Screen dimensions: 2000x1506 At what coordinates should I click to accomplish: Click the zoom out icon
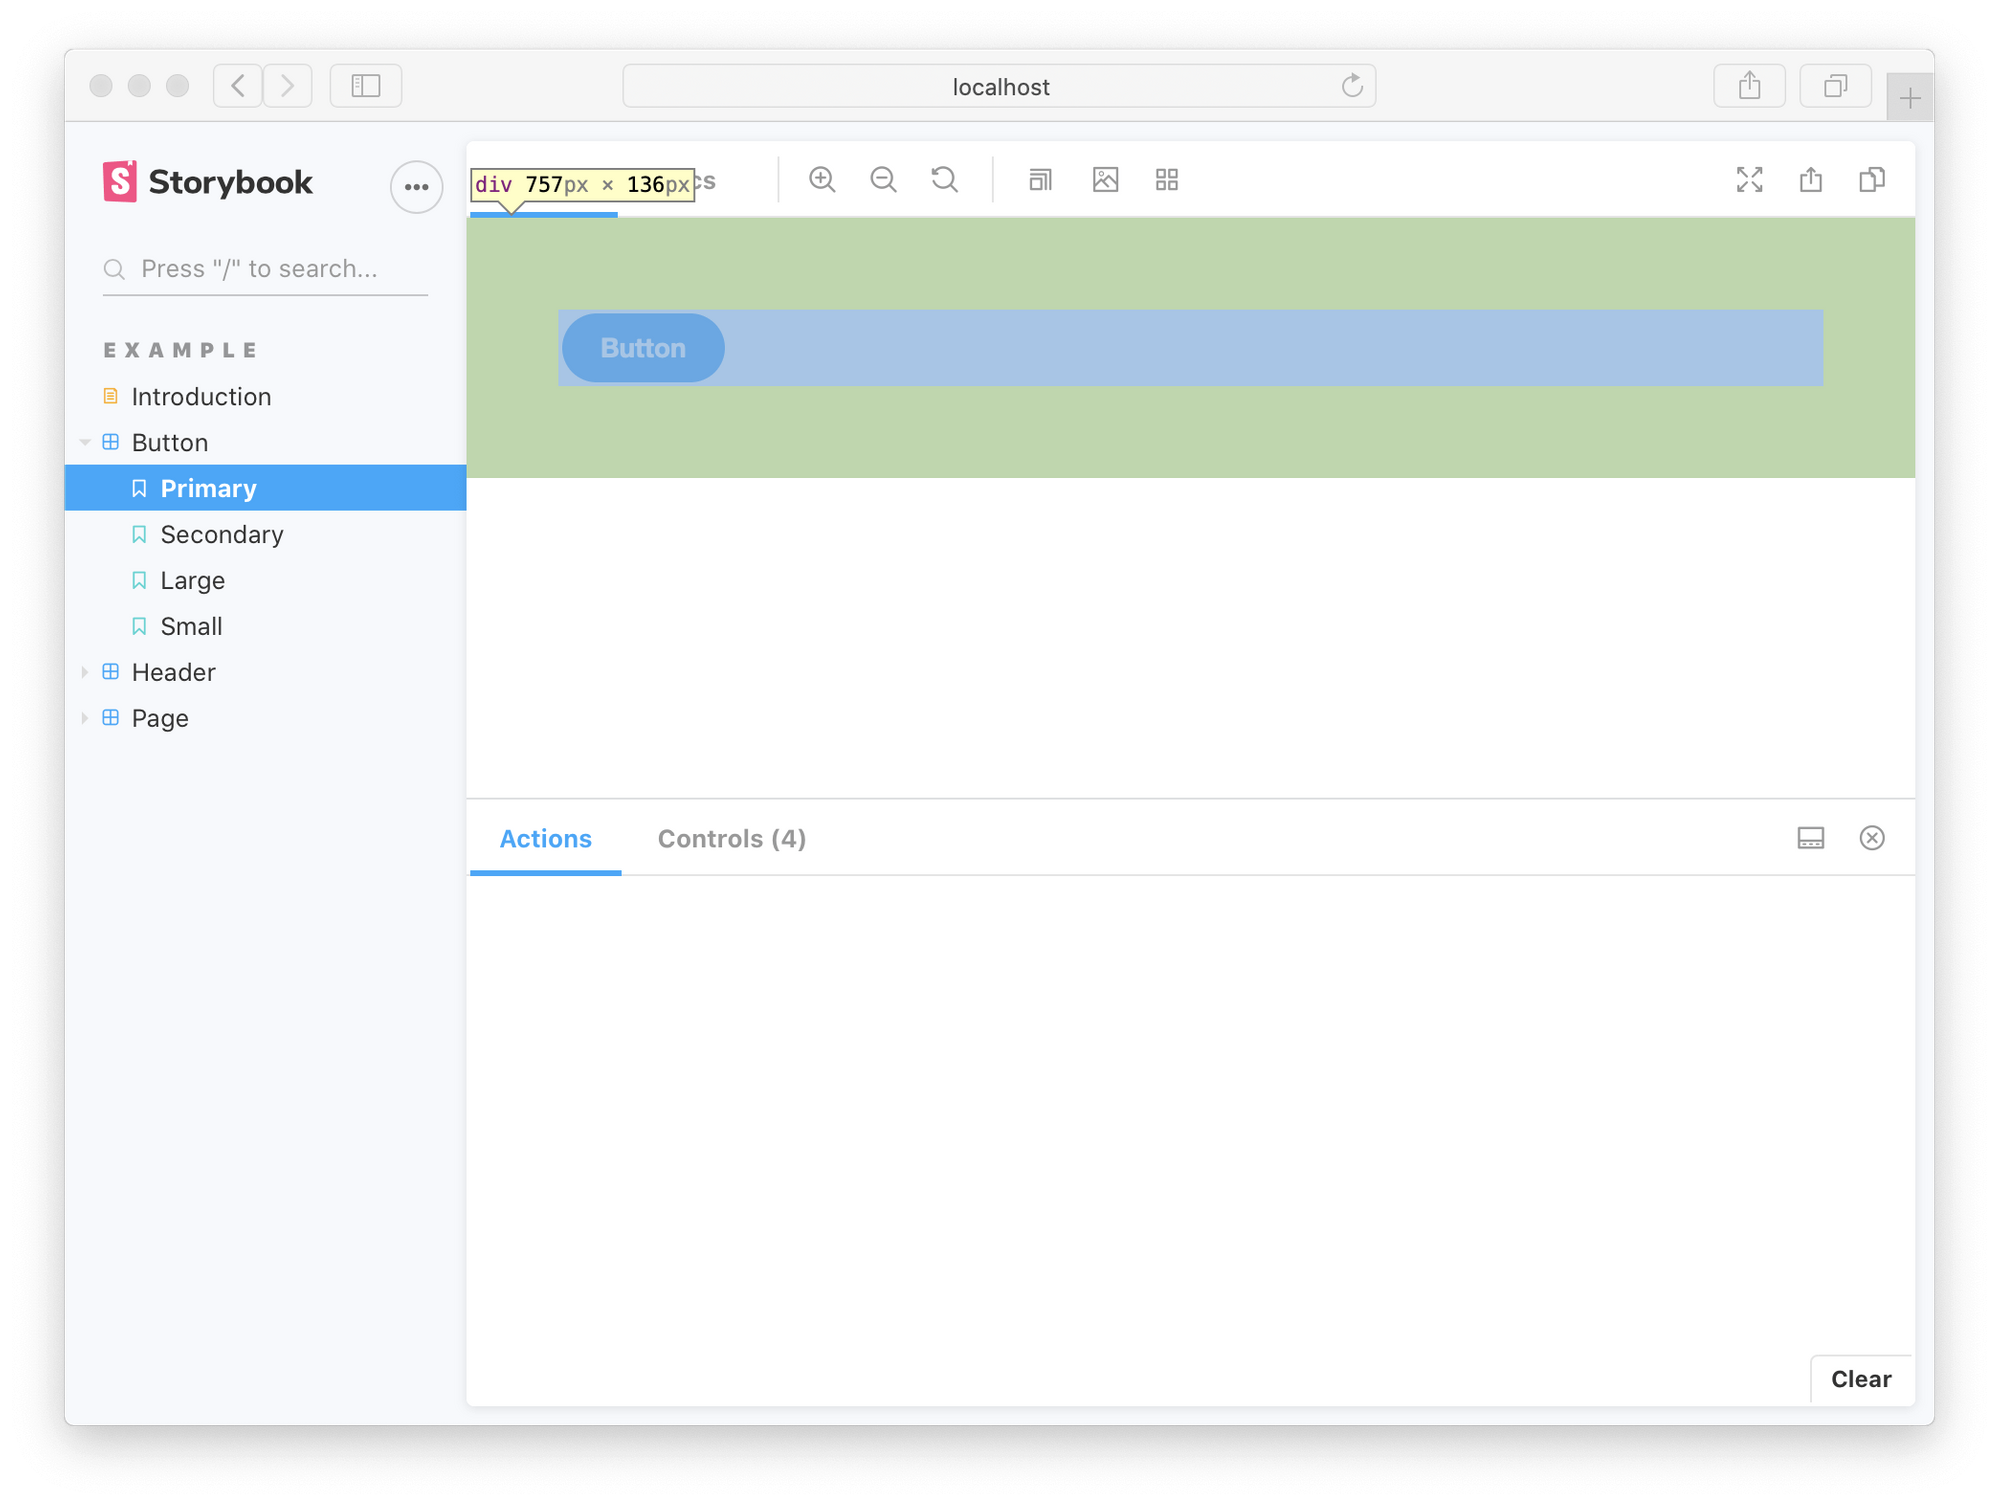883,180
